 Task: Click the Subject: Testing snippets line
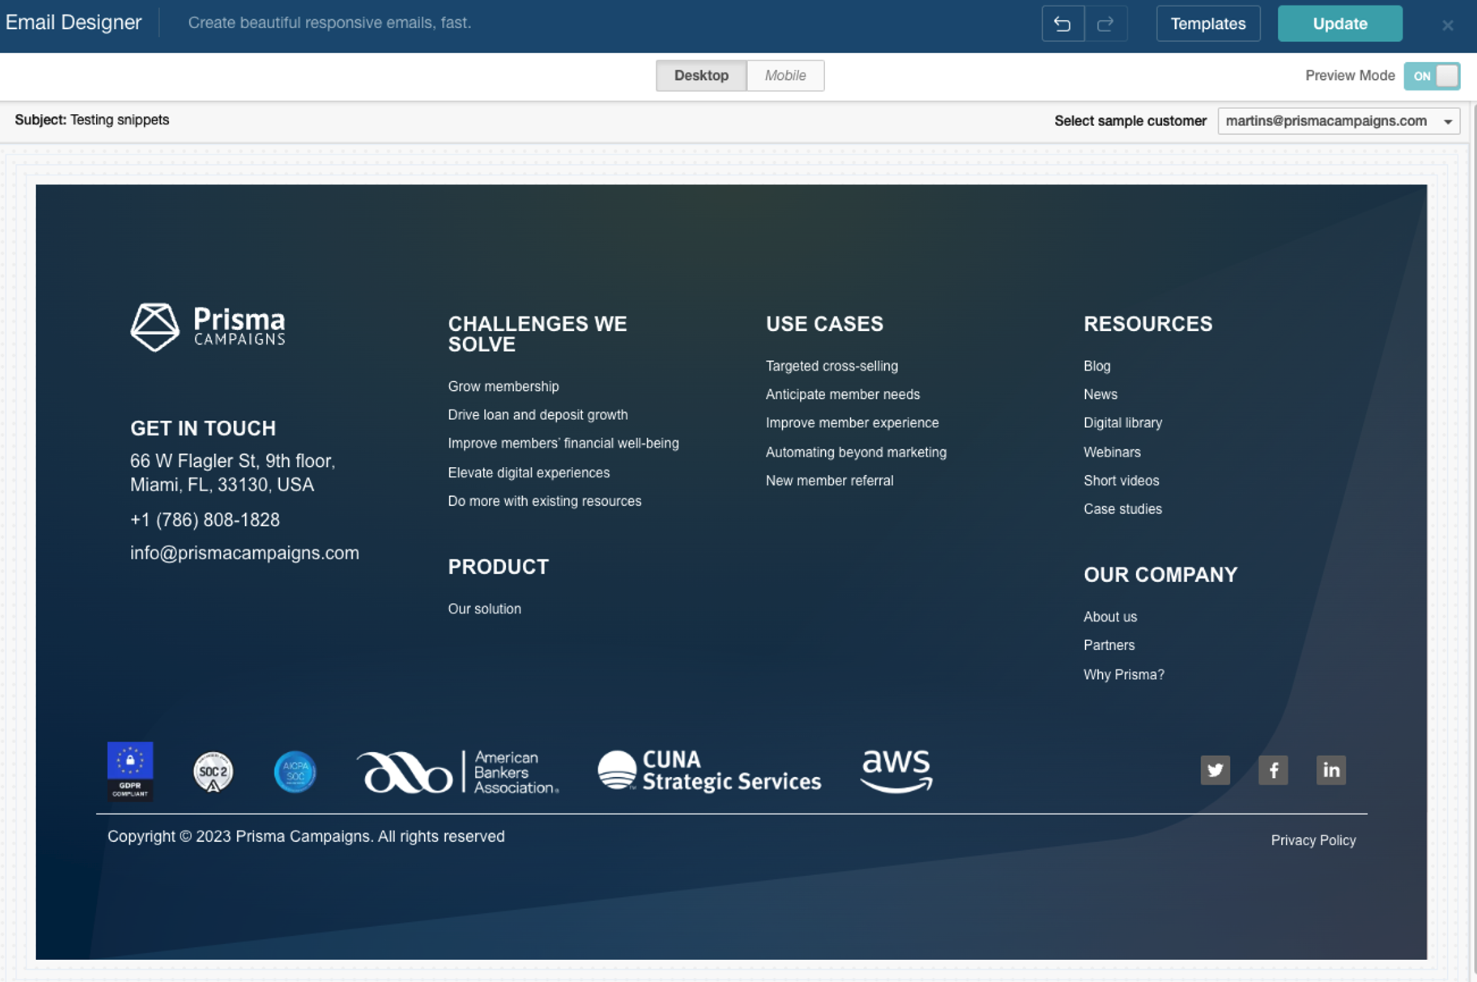point(92,120)
